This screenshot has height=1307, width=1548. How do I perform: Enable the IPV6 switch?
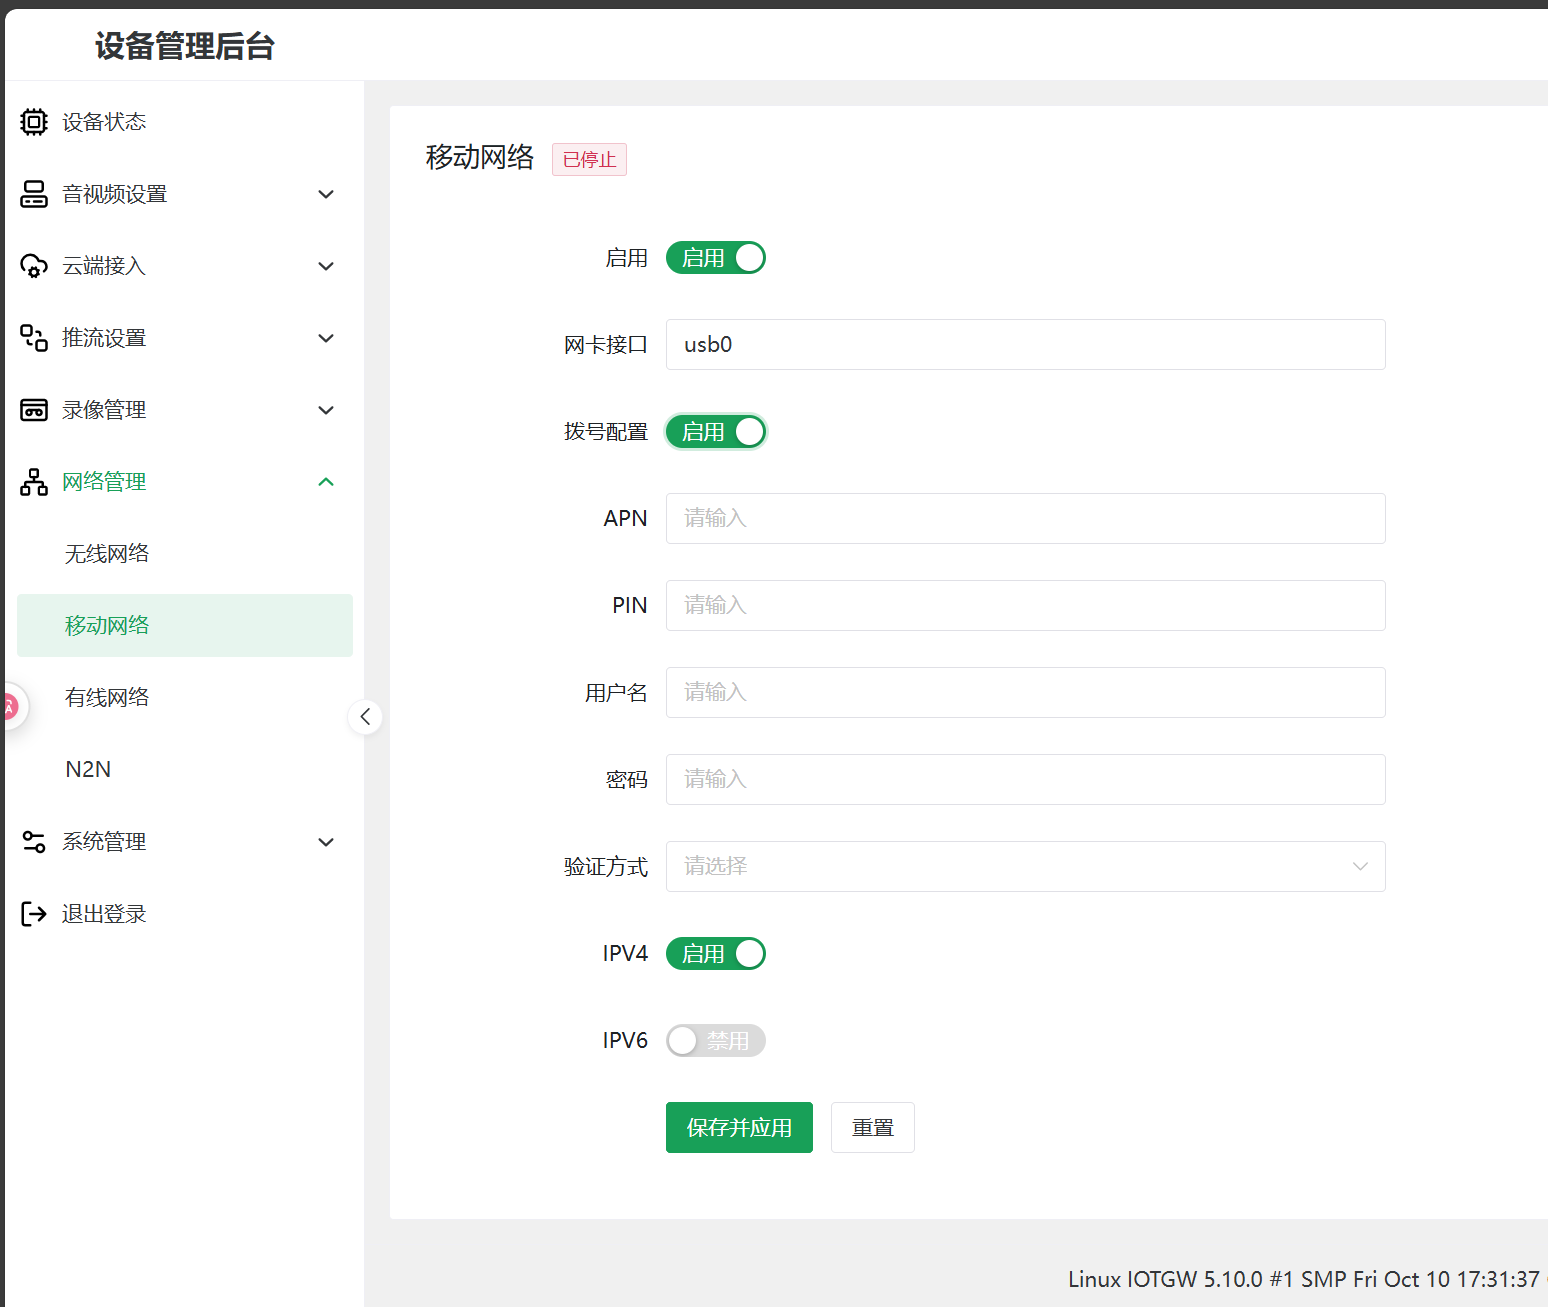point(715,1041)
